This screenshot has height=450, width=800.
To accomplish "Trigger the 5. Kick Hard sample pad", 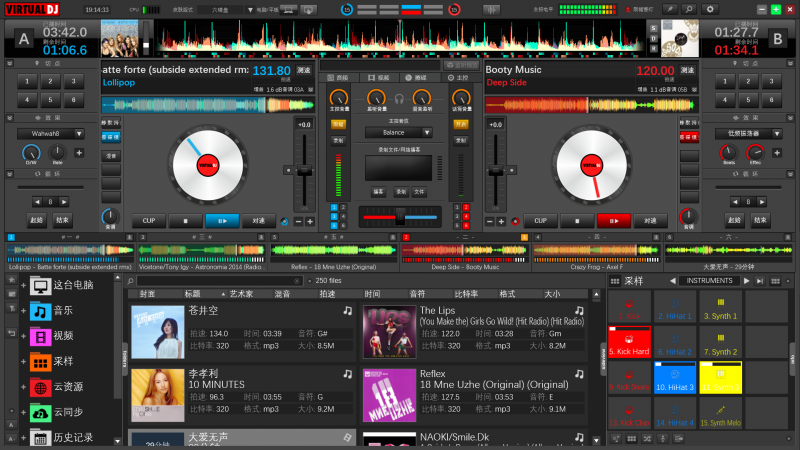I will coord(629,341).
